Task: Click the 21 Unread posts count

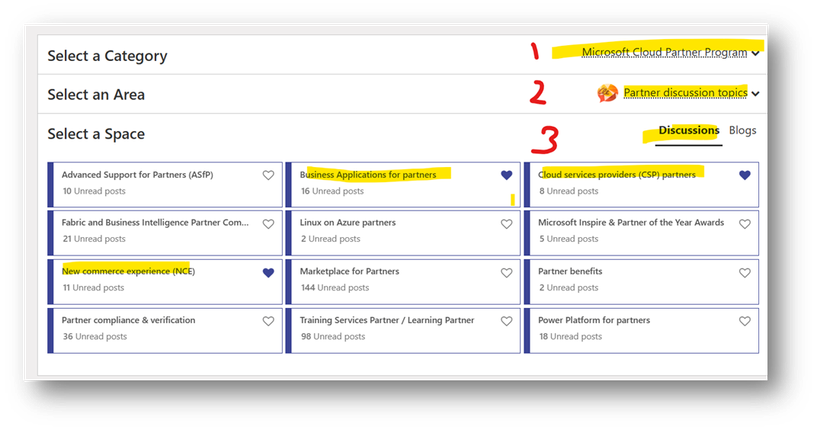Action: coord(94,239)
